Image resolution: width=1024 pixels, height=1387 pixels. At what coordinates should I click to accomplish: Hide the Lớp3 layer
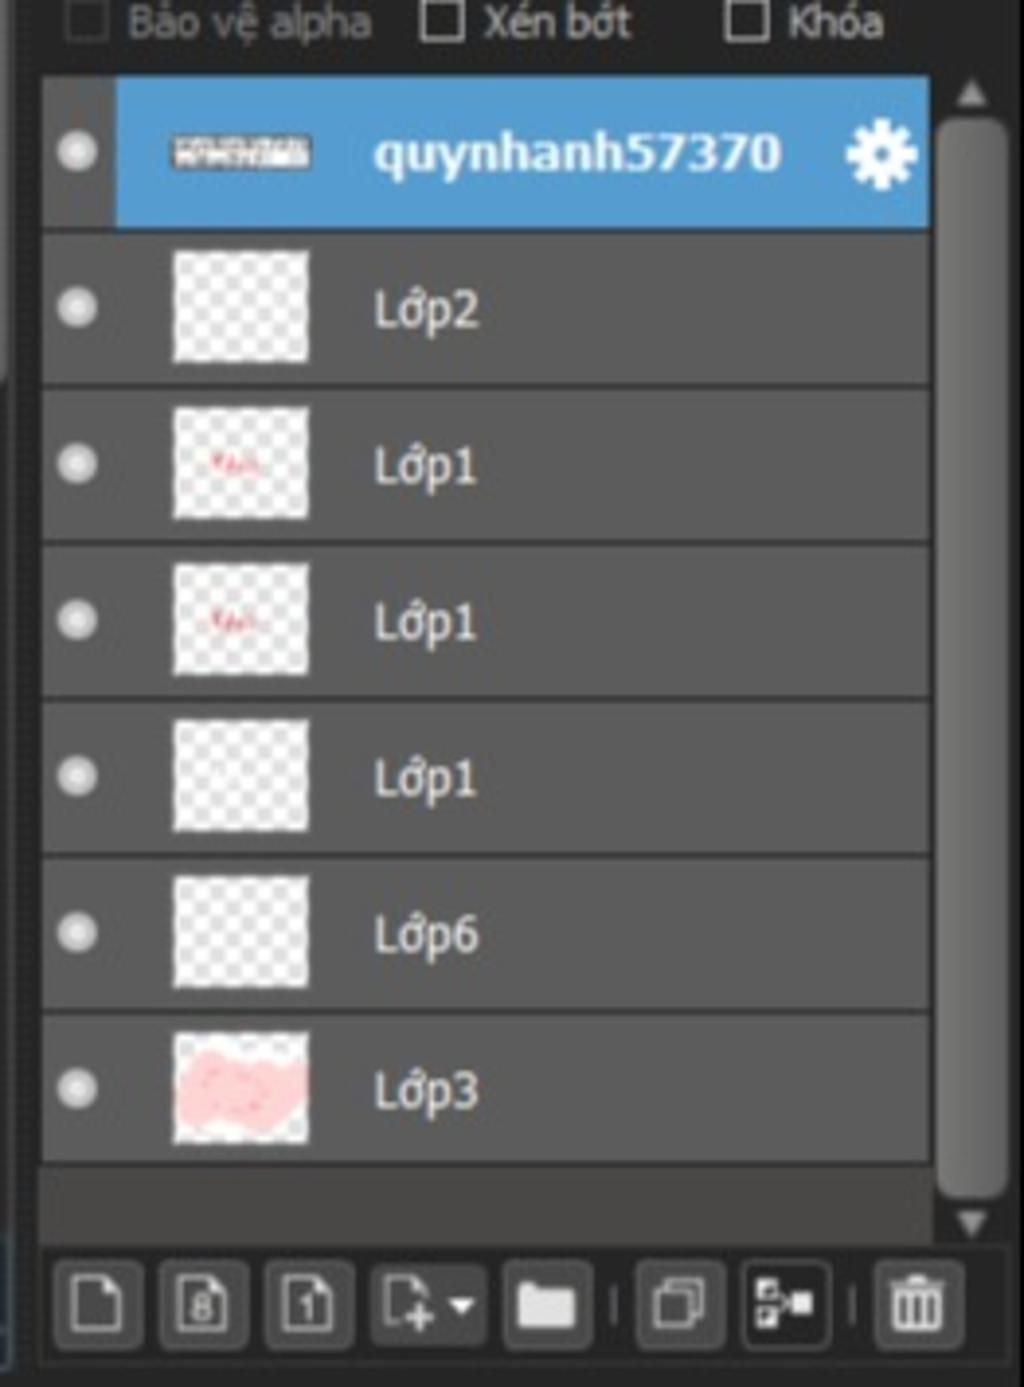click(x=77, y=1089)
